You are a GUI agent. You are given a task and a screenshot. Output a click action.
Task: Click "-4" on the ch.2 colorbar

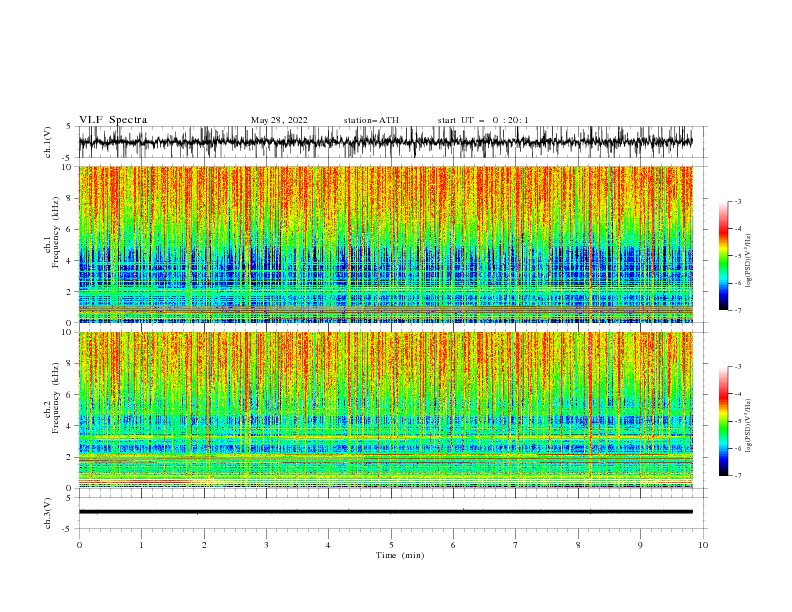point(737,394)
